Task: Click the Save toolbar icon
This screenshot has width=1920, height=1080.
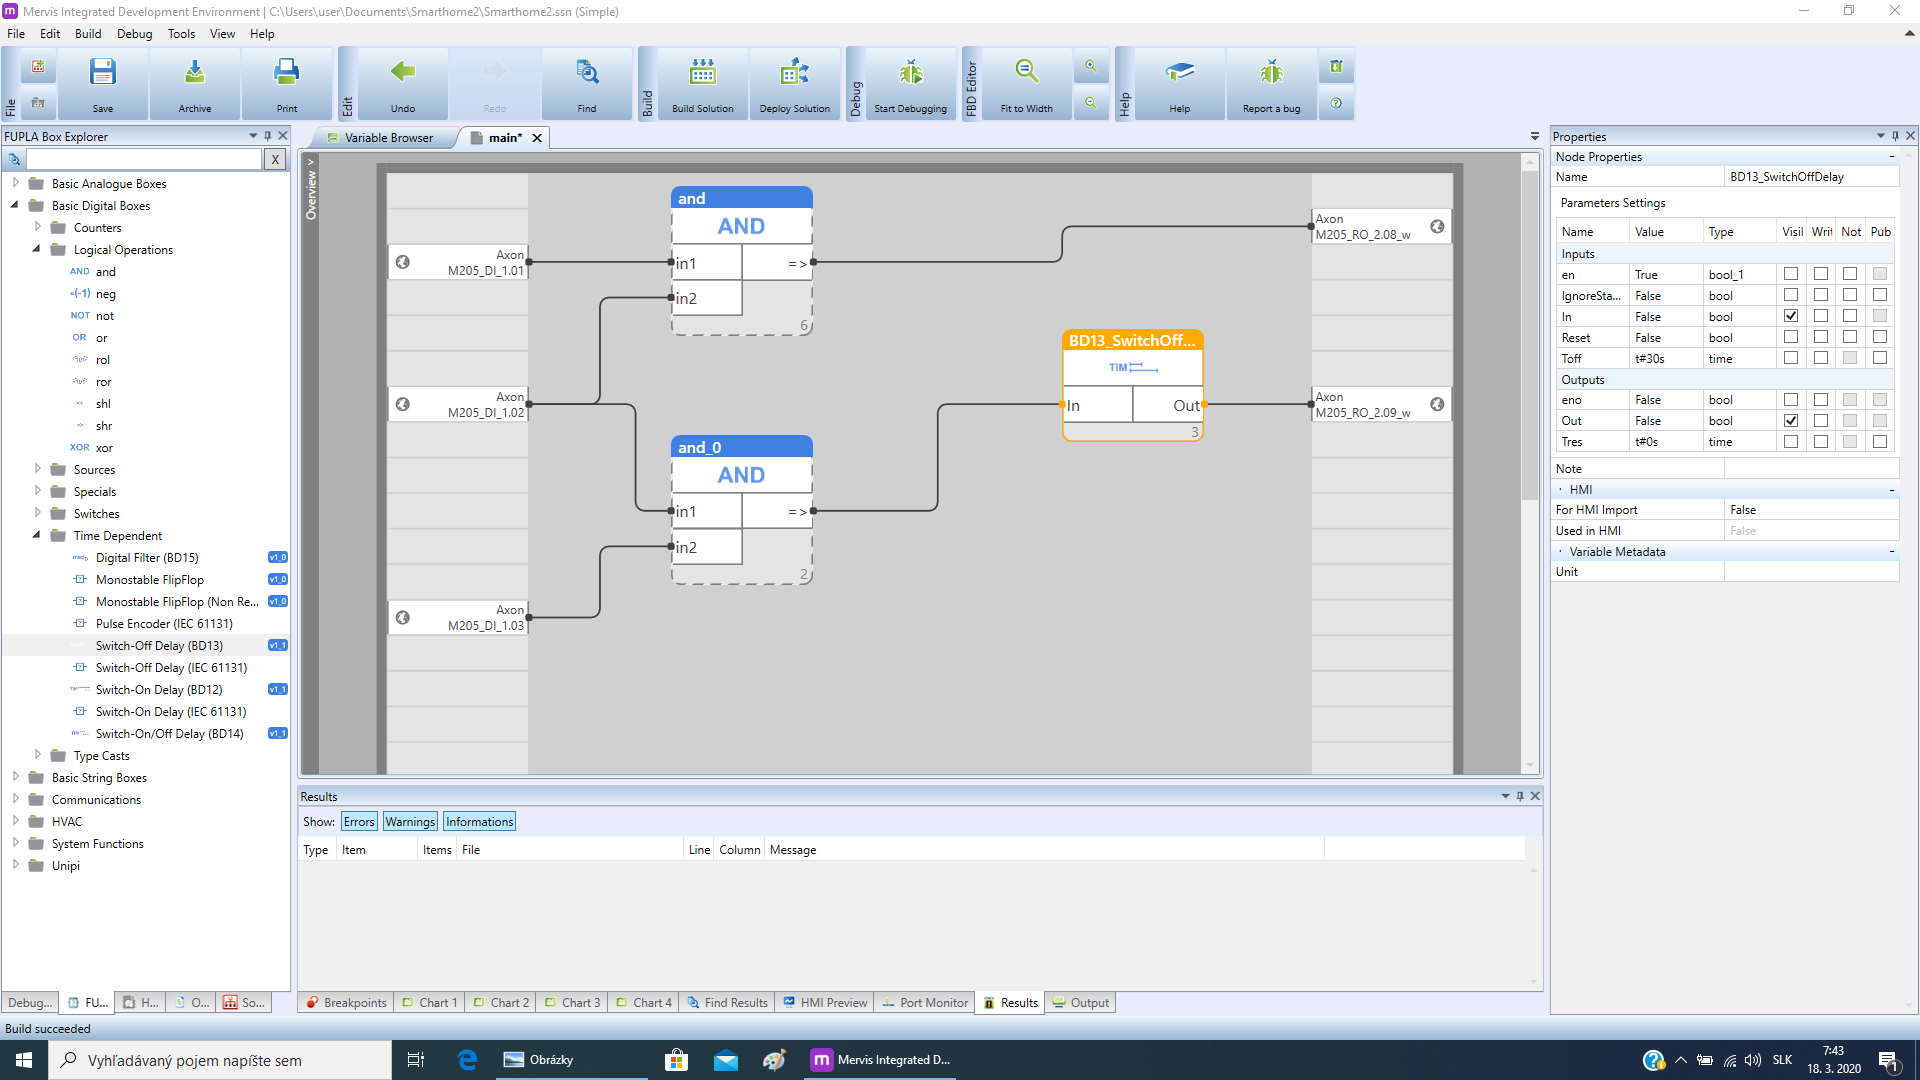Action: point(103,73)
